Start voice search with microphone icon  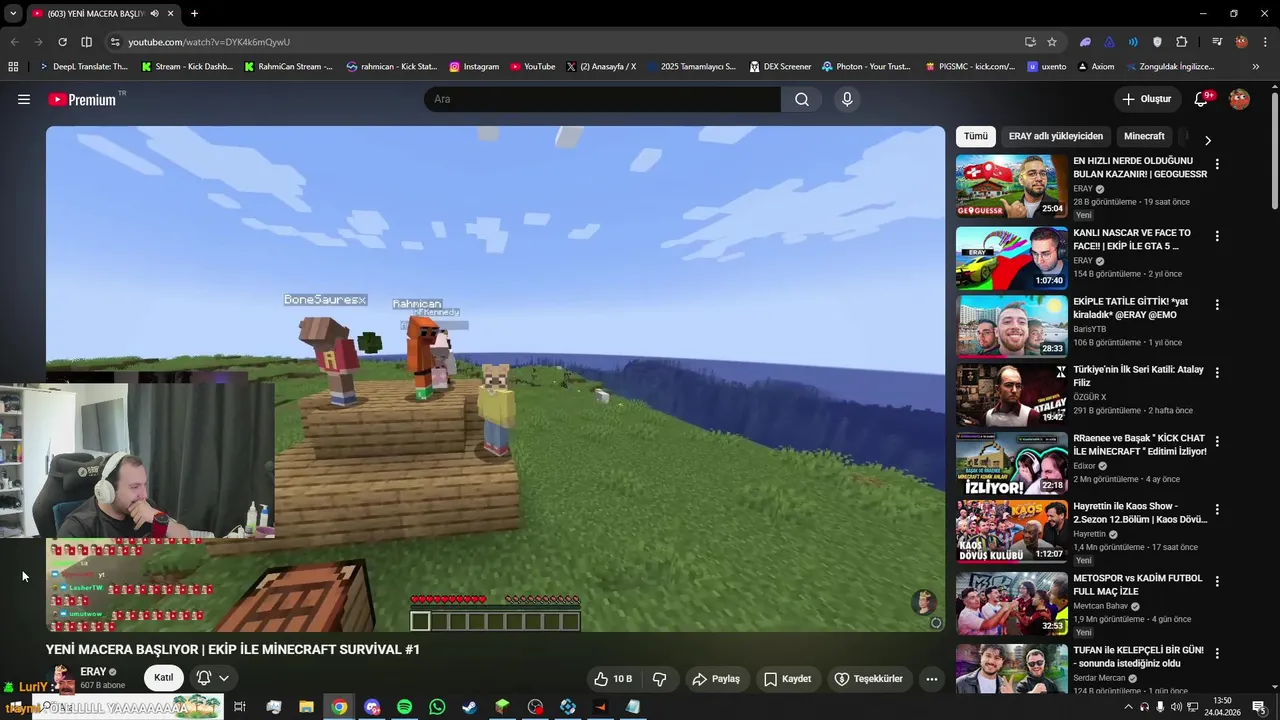click(x=847, y=99)
